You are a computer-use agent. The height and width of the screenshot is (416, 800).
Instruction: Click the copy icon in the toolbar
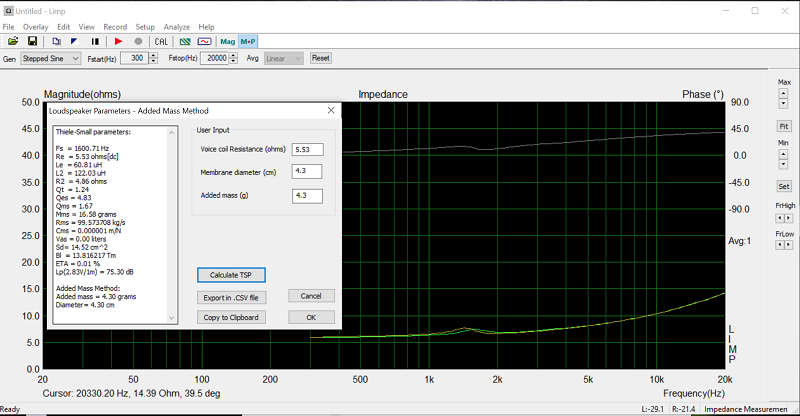pyautogui.click(x=56, y=41)
